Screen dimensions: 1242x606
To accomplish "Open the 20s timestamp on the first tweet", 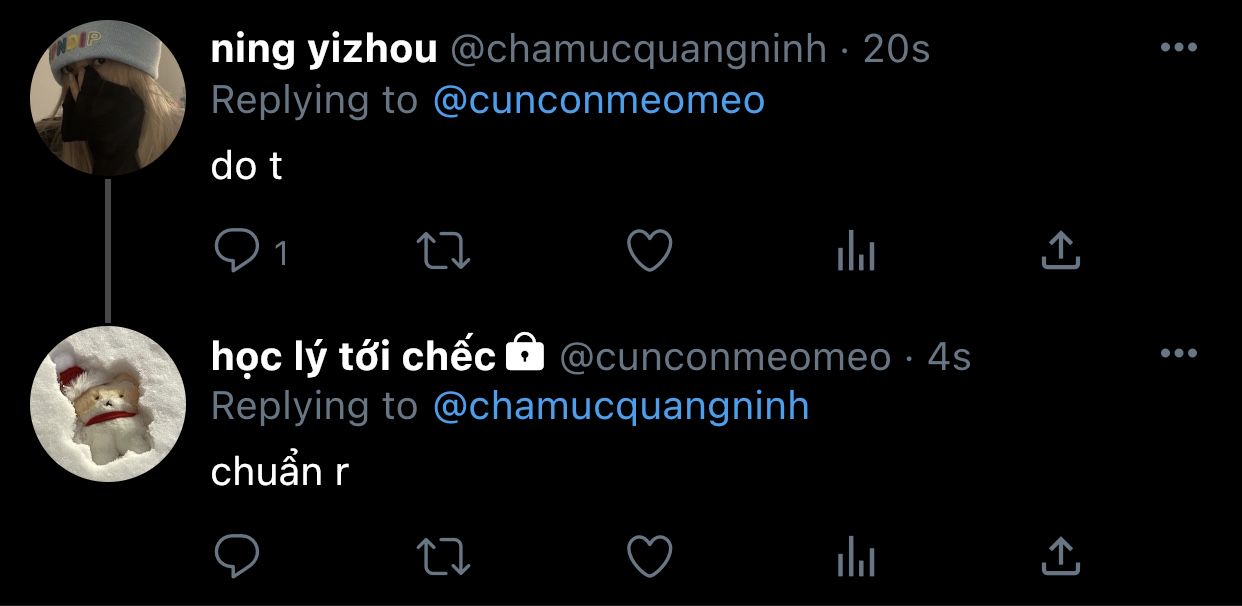I will [x=896, y=49].
